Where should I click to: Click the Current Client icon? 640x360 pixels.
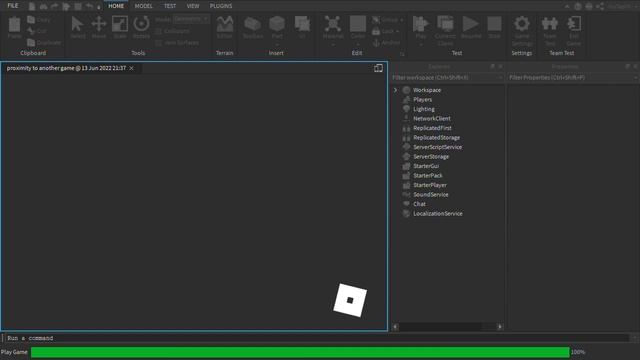(445, 24)
